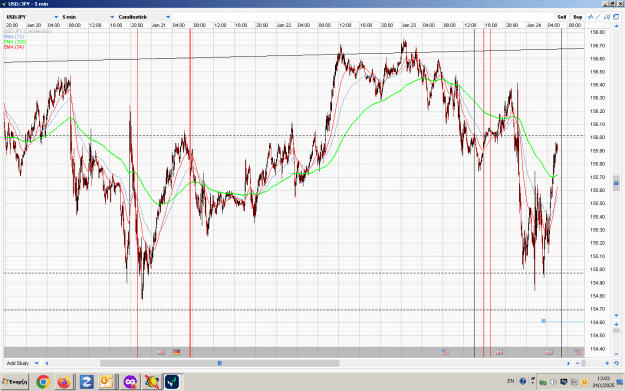Click the EMA (72) legend label

click(x=14, y=37)
